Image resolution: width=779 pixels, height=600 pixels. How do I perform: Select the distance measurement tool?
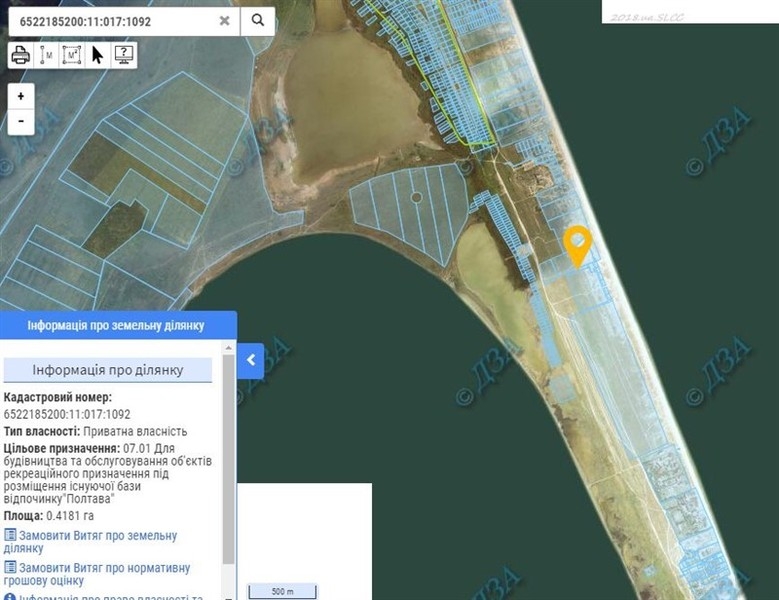(46, 55)
